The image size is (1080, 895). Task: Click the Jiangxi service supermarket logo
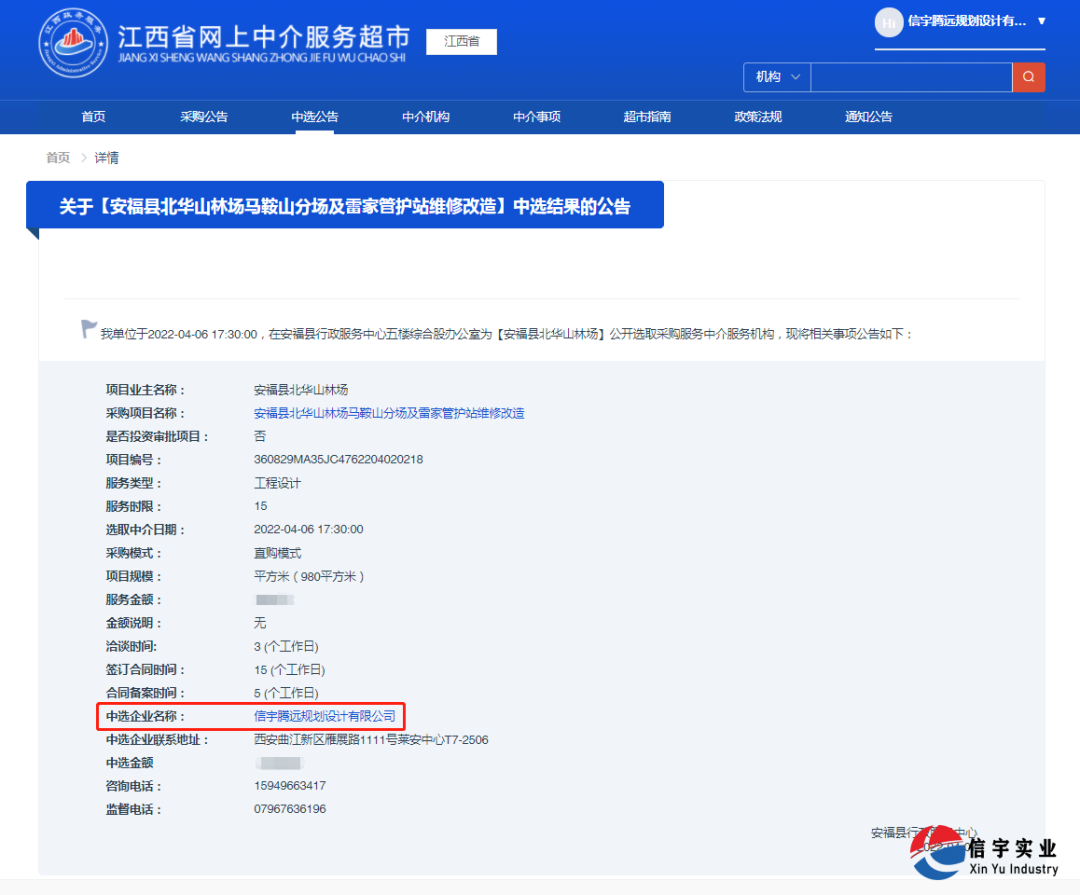[72, 45]
